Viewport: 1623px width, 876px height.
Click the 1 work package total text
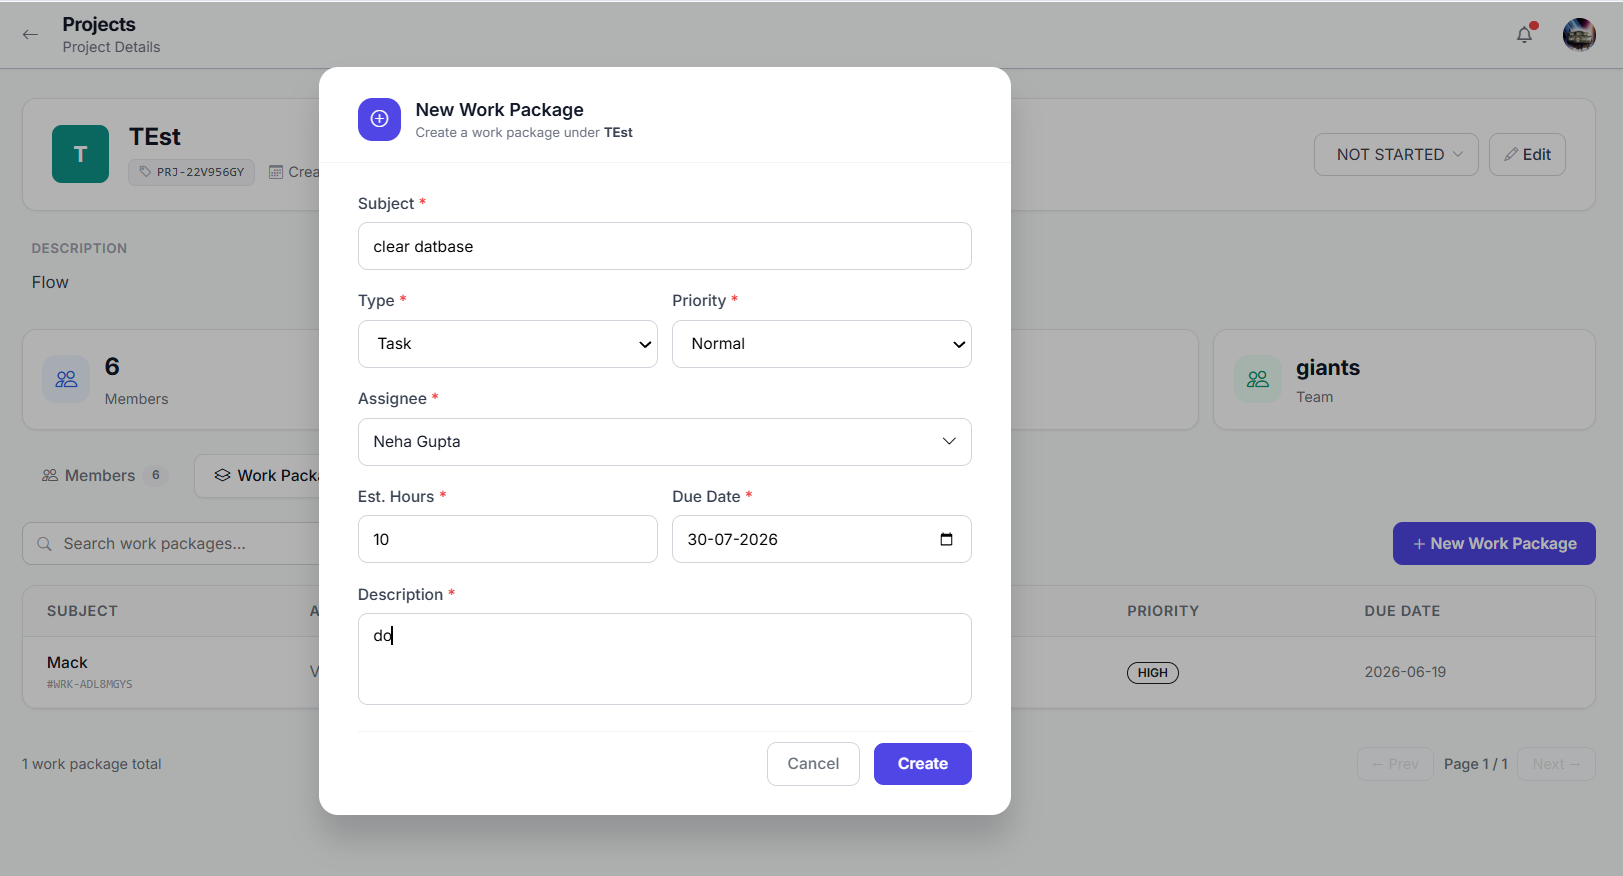(x=92, y=764)
